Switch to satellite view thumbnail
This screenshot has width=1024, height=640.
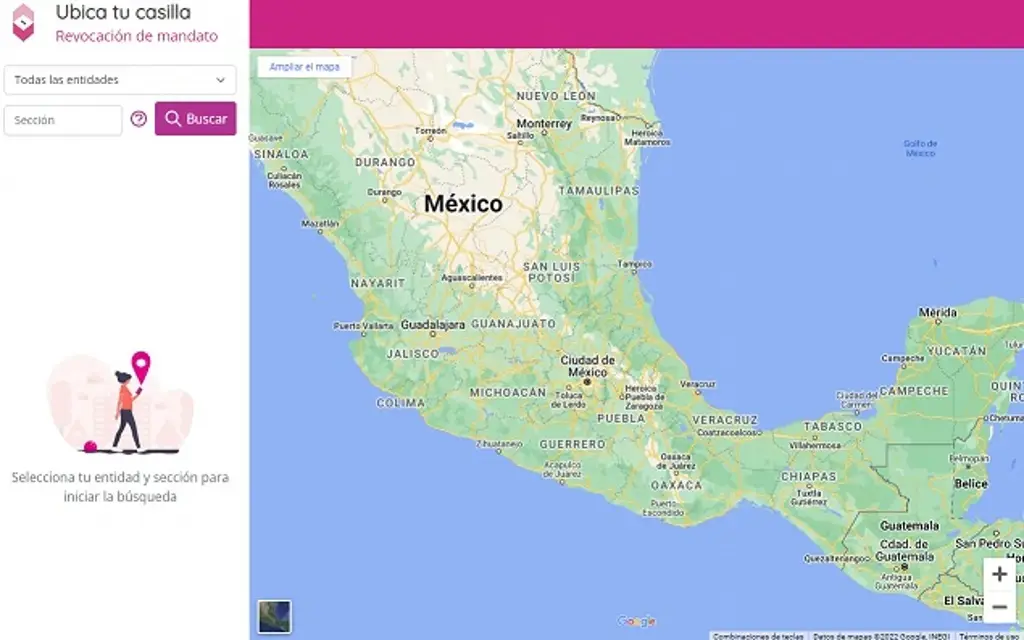274,616
